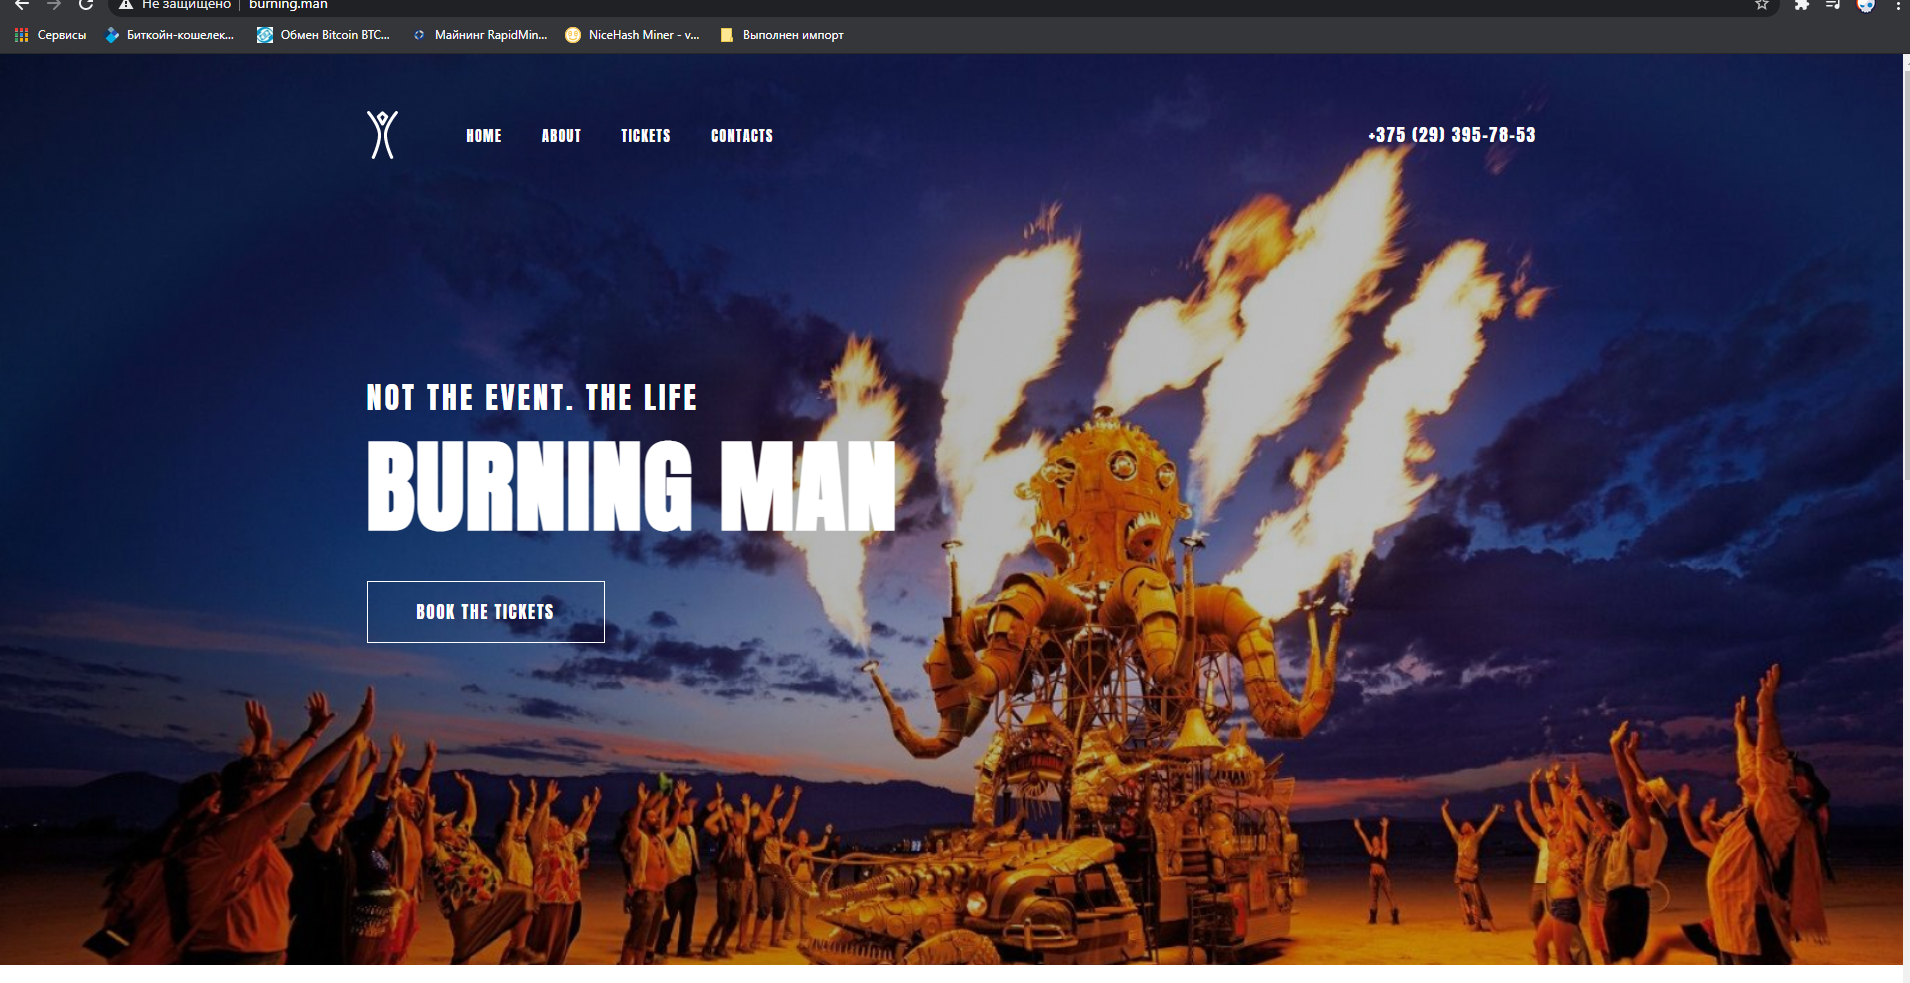Viewport: 1910px width, 983px height.
Task: Reload the page with refresh icon
Action: pyautogui.click(x=86, y=5)
